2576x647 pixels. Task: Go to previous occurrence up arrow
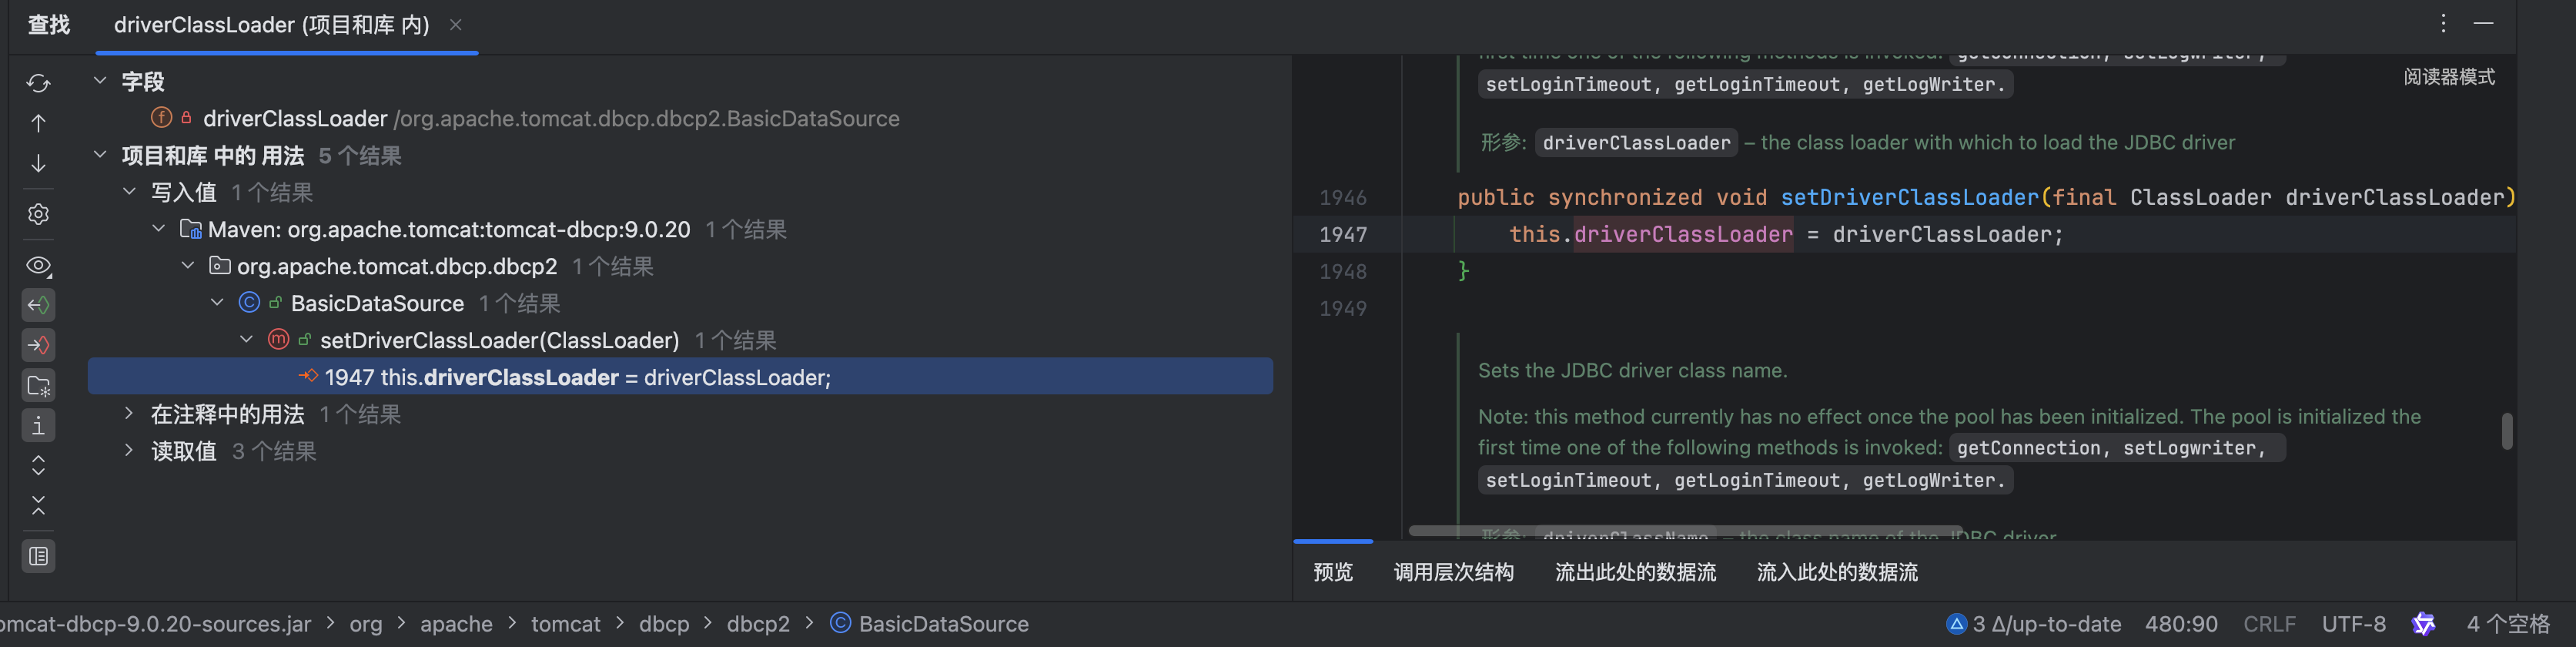[38, 123]
